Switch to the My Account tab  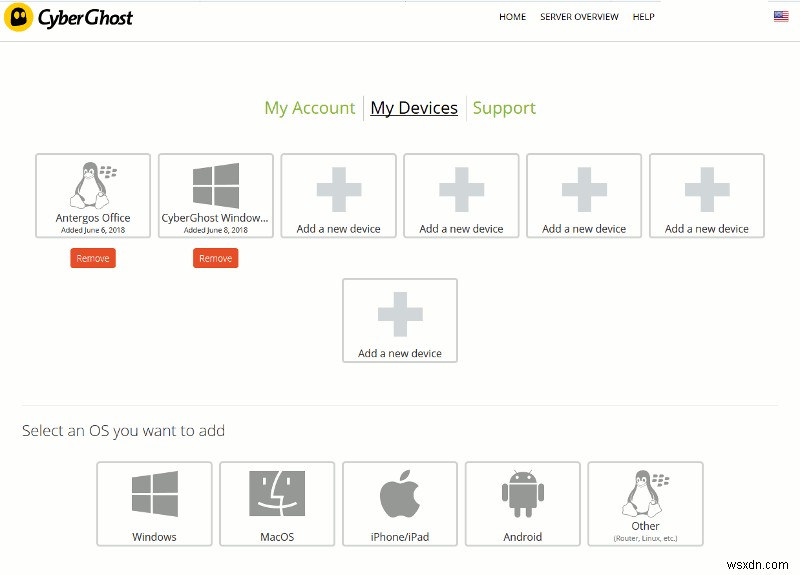310,108
